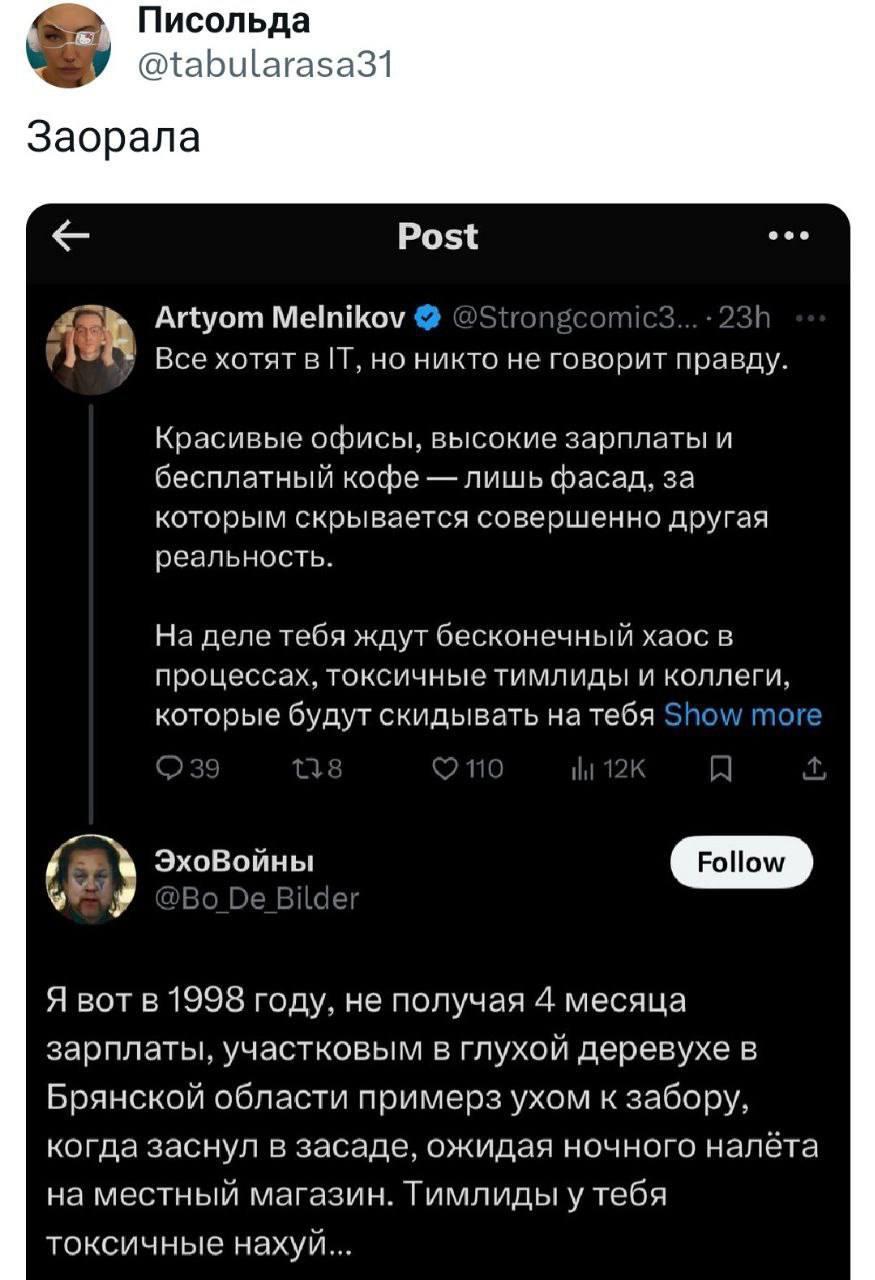Viewport: 875px width, 1280px height.
Task: Click the blue verified badge
Action: point(428,321)
